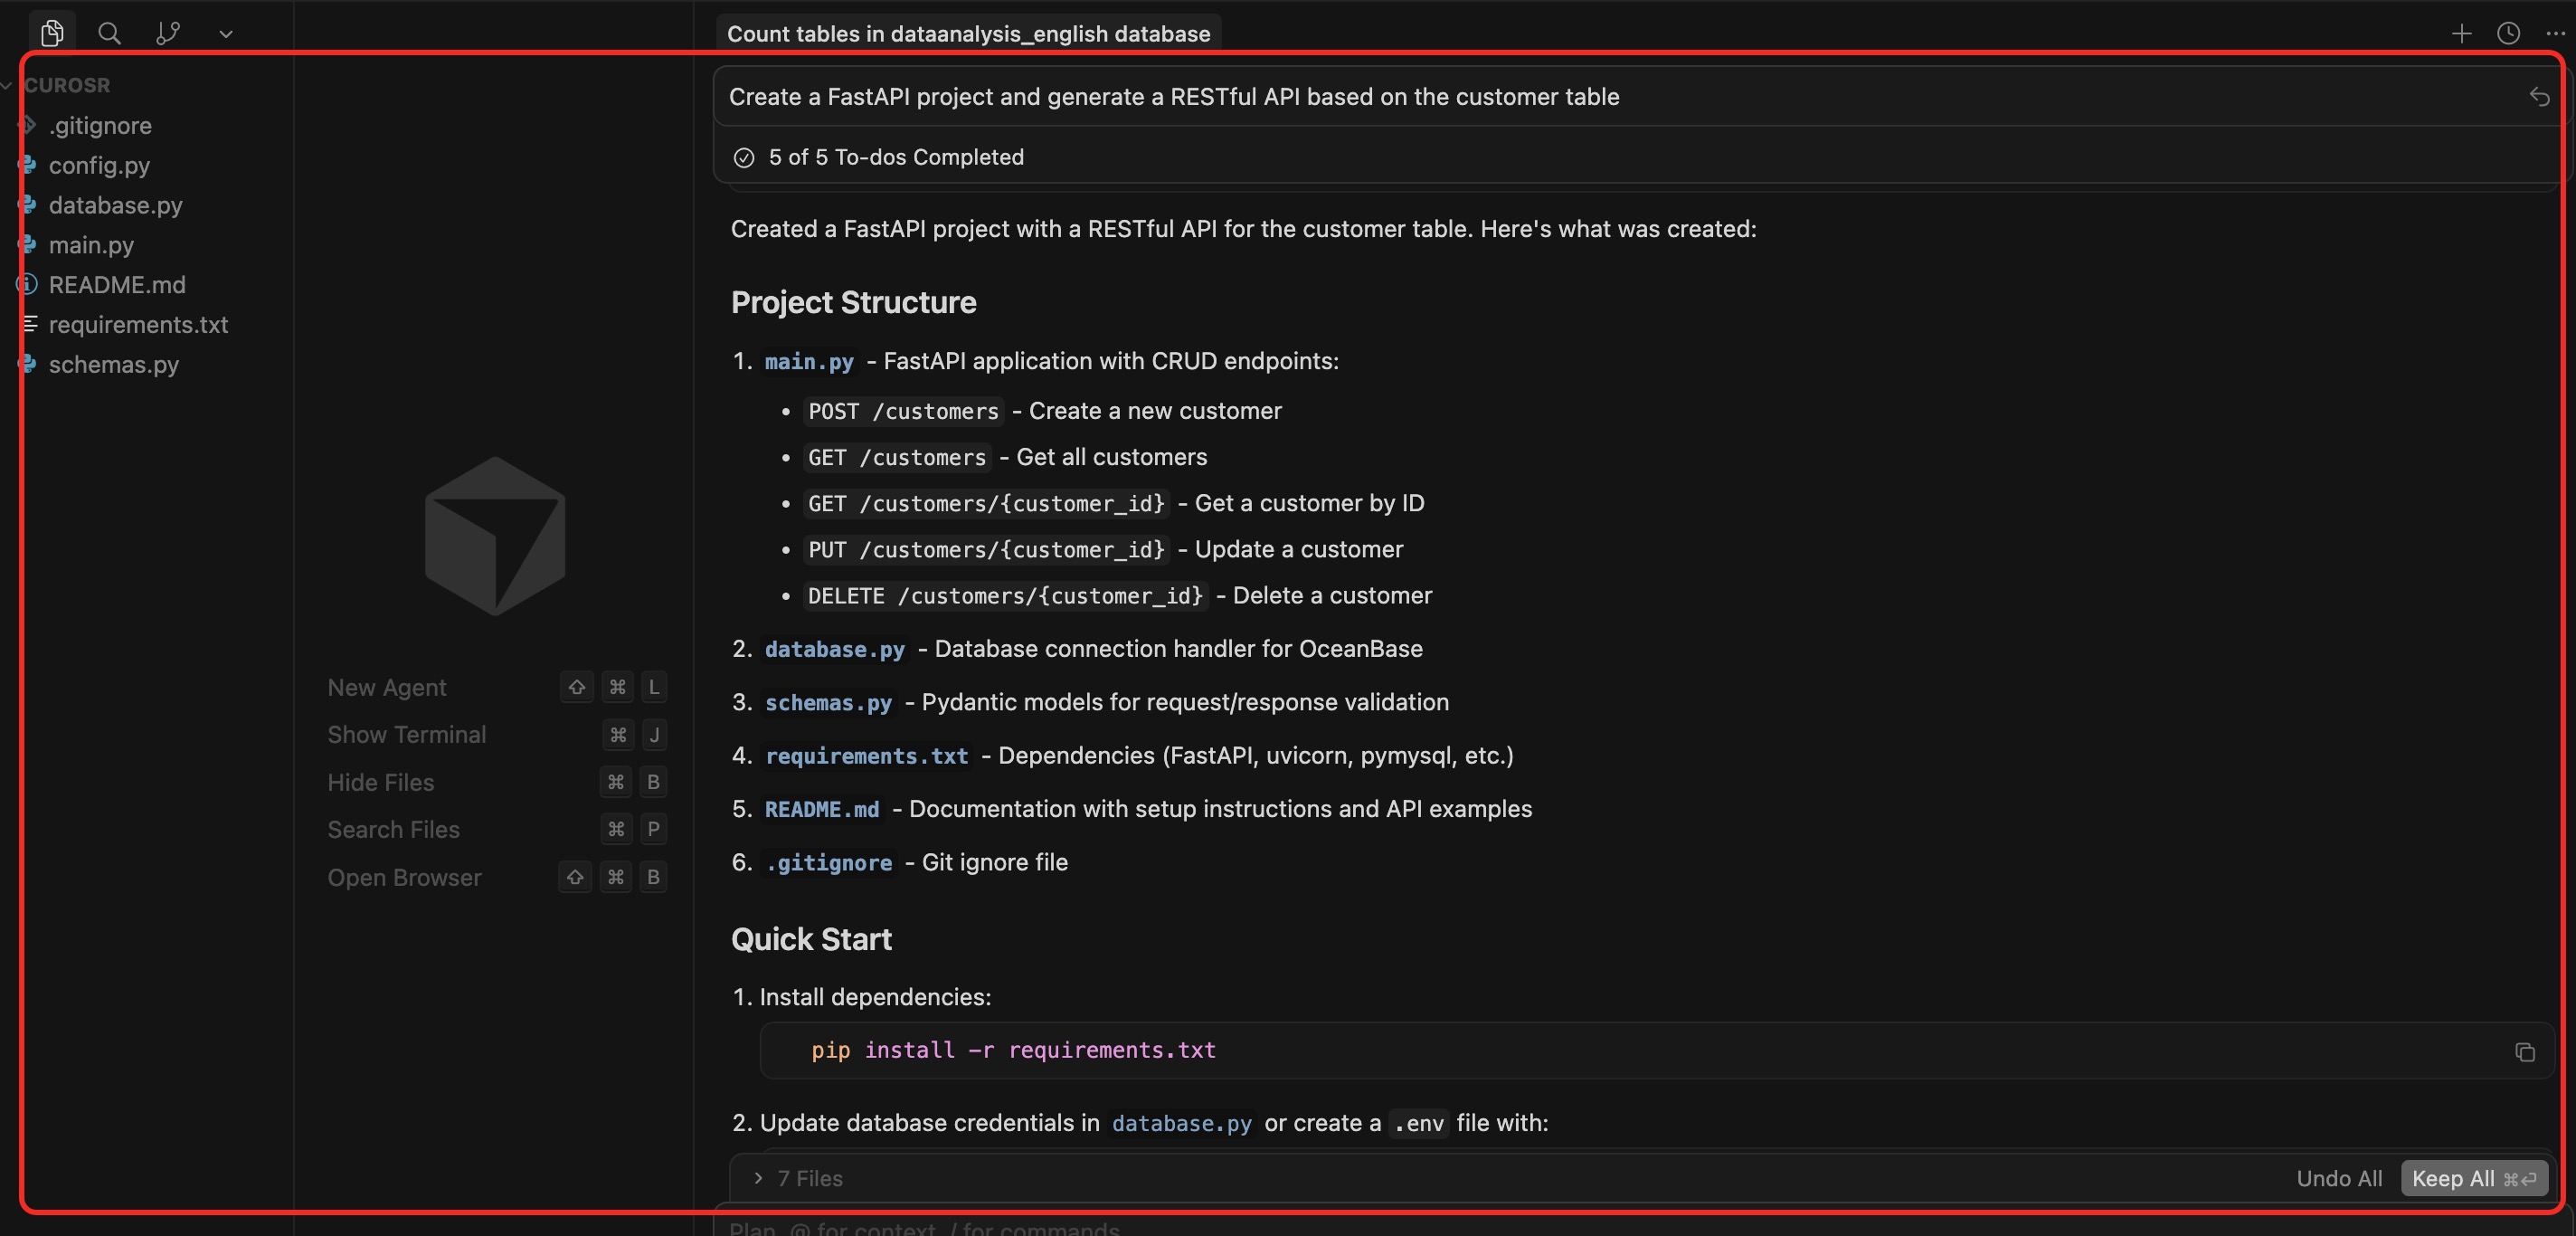The width and height of the screenshot is (2576, 1236).
Task: Expand the top bar chevron dropdown
Action: (x=226, y=33)
